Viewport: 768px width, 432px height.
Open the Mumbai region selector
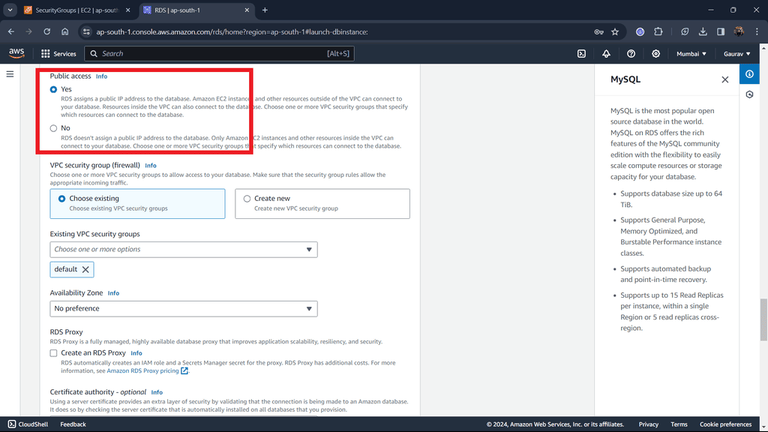[691, 54]
